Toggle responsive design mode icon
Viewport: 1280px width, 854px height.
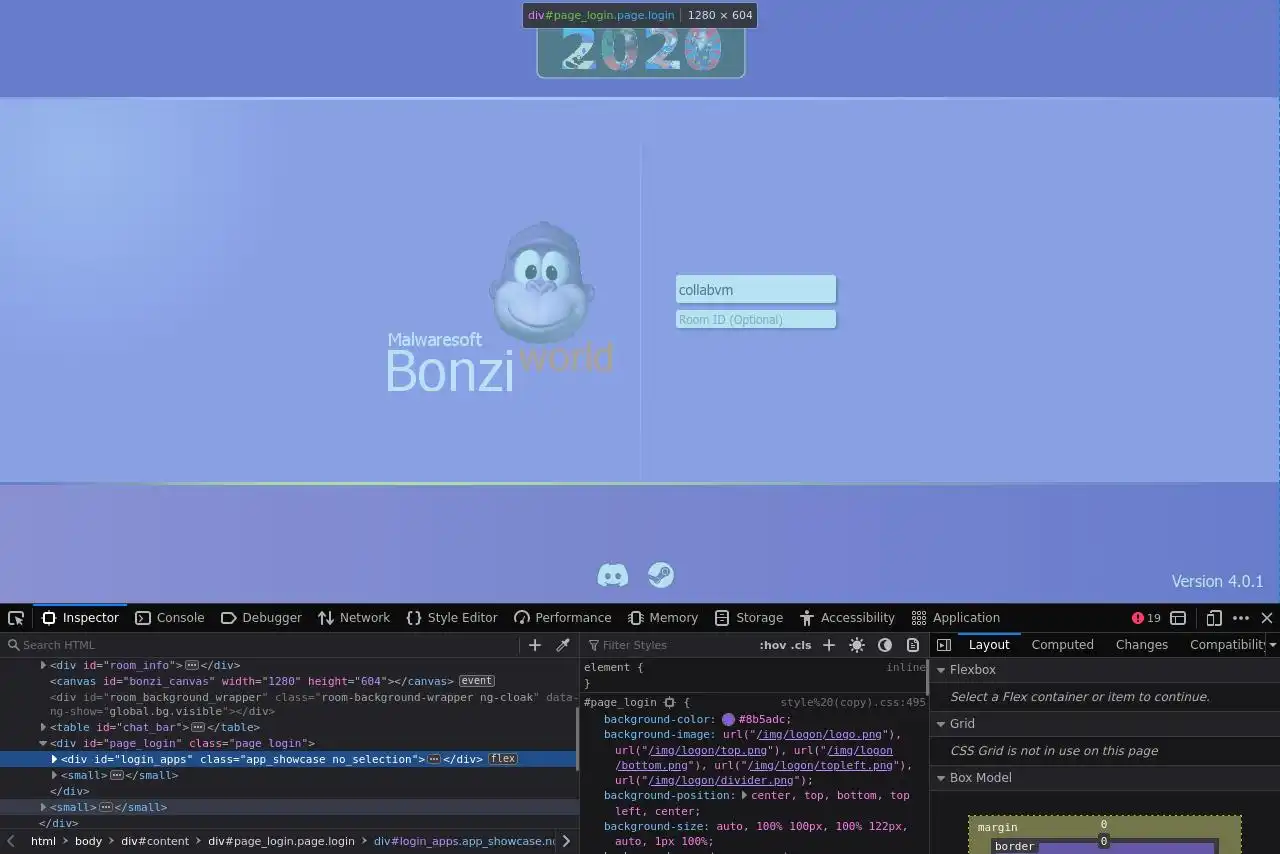(1214, 618)
